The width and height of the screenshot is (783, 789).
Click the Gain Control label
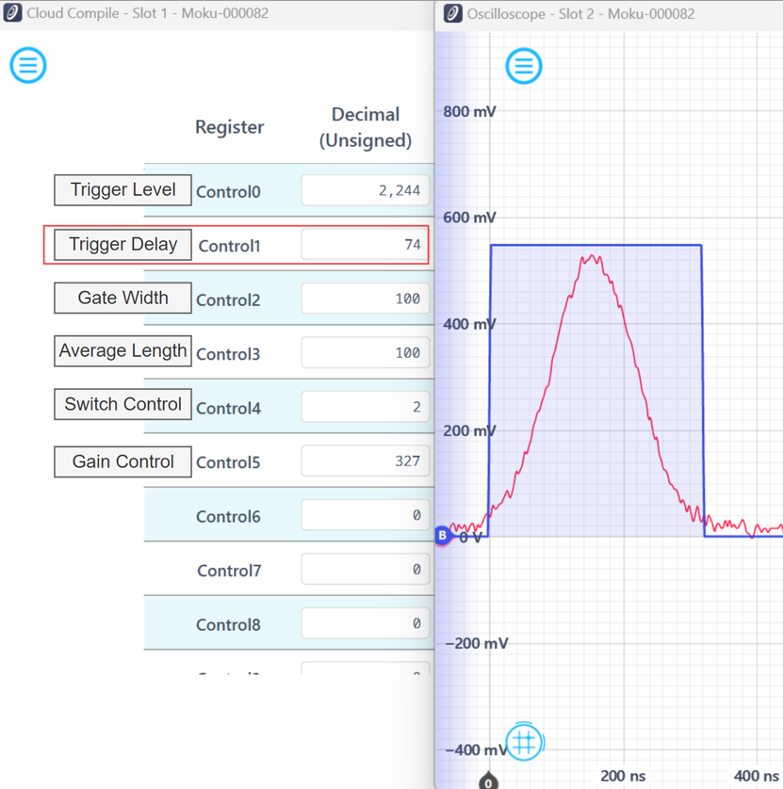click(122, 462)
